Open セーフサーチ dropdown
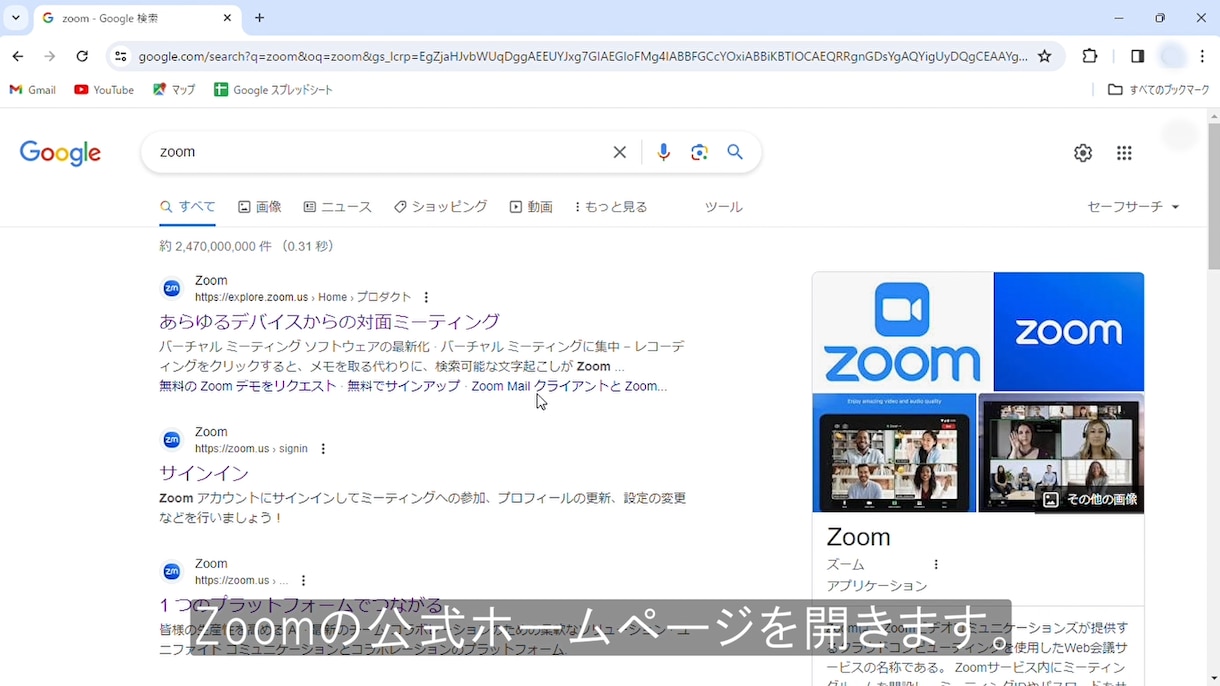This screenshot has height=686, width=1220. tap(1134, 207)
